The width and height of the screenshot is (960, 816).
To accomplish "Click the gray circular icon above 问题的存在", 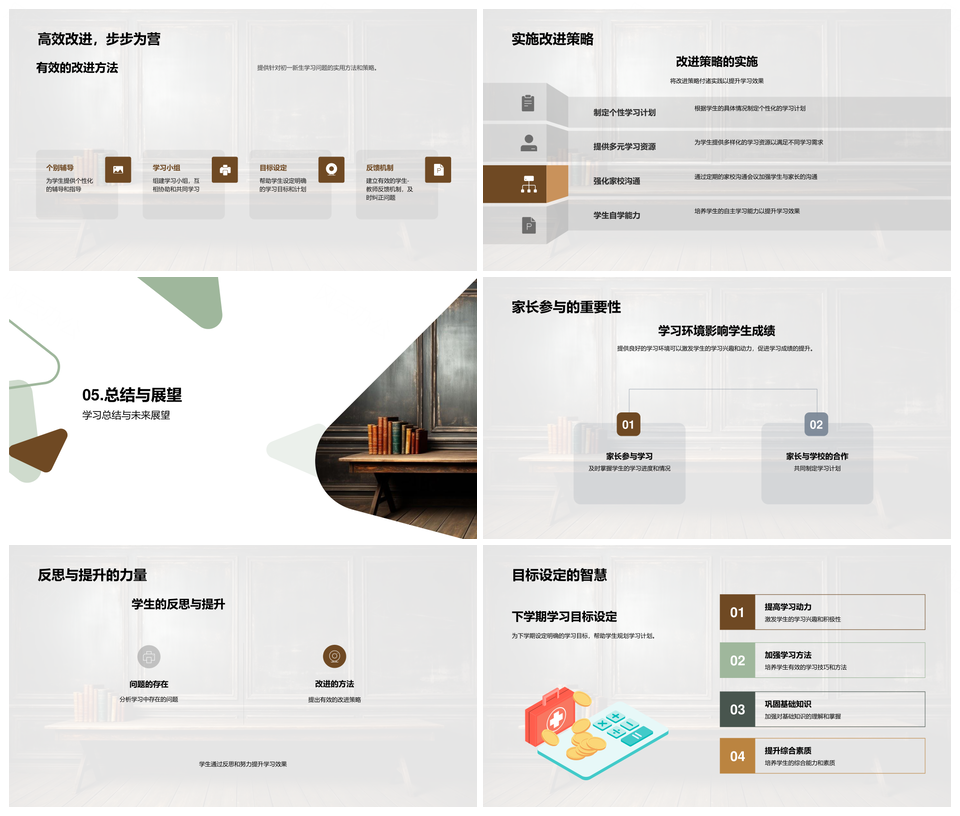I will coord(149,656).
